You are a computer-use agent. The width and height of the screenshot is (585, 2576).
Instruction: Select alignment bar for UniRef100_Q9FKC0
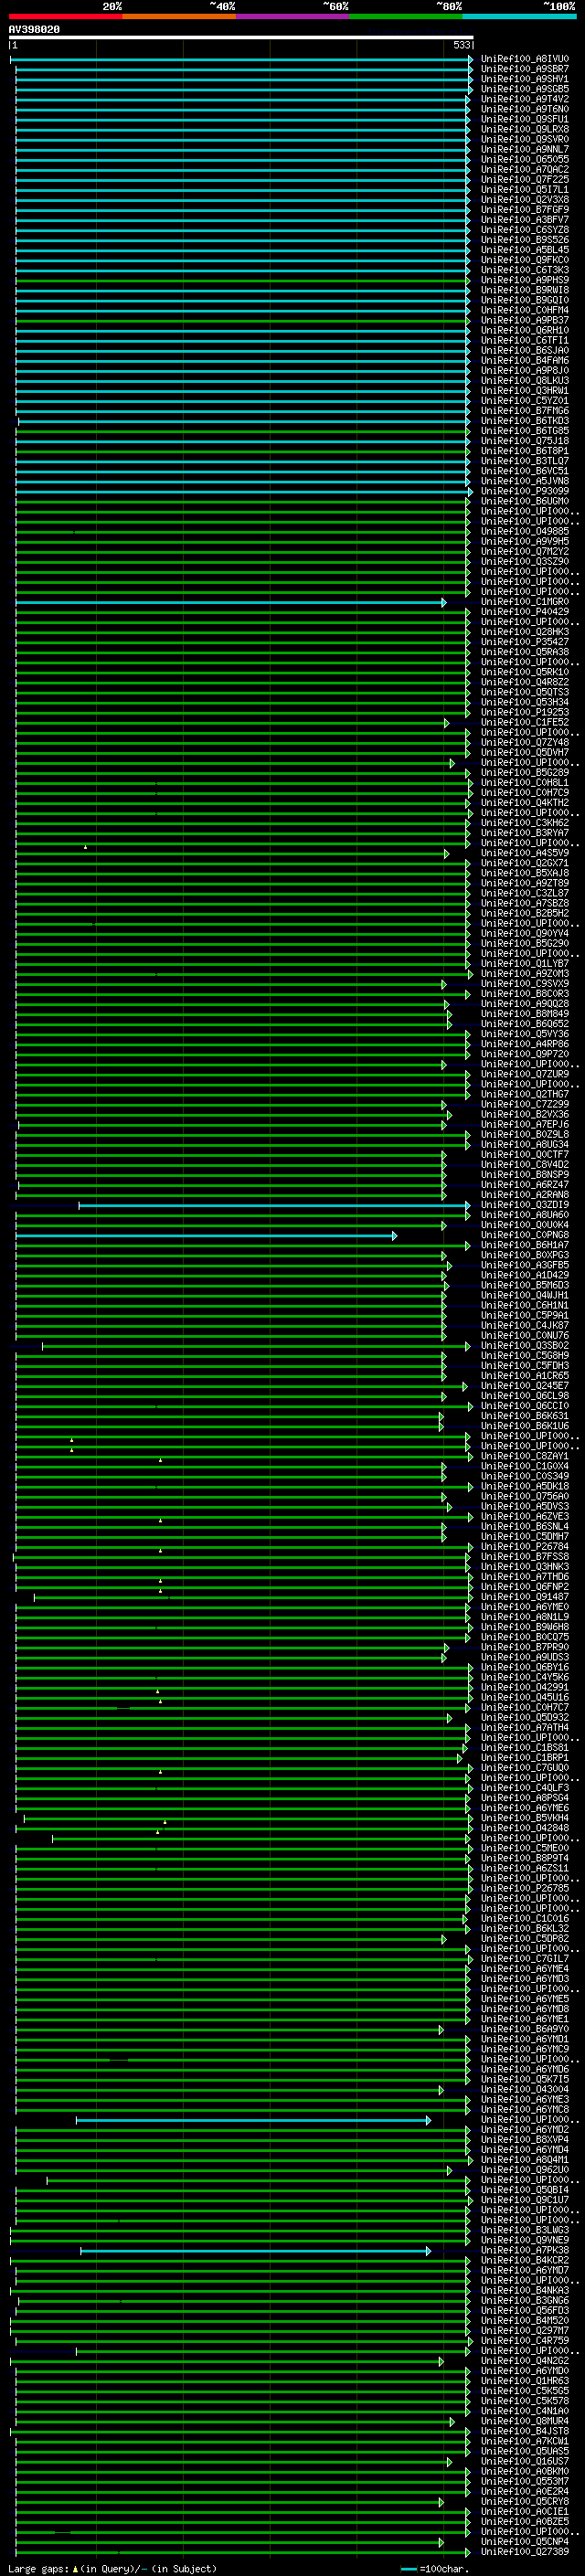(x=242, y=260)
